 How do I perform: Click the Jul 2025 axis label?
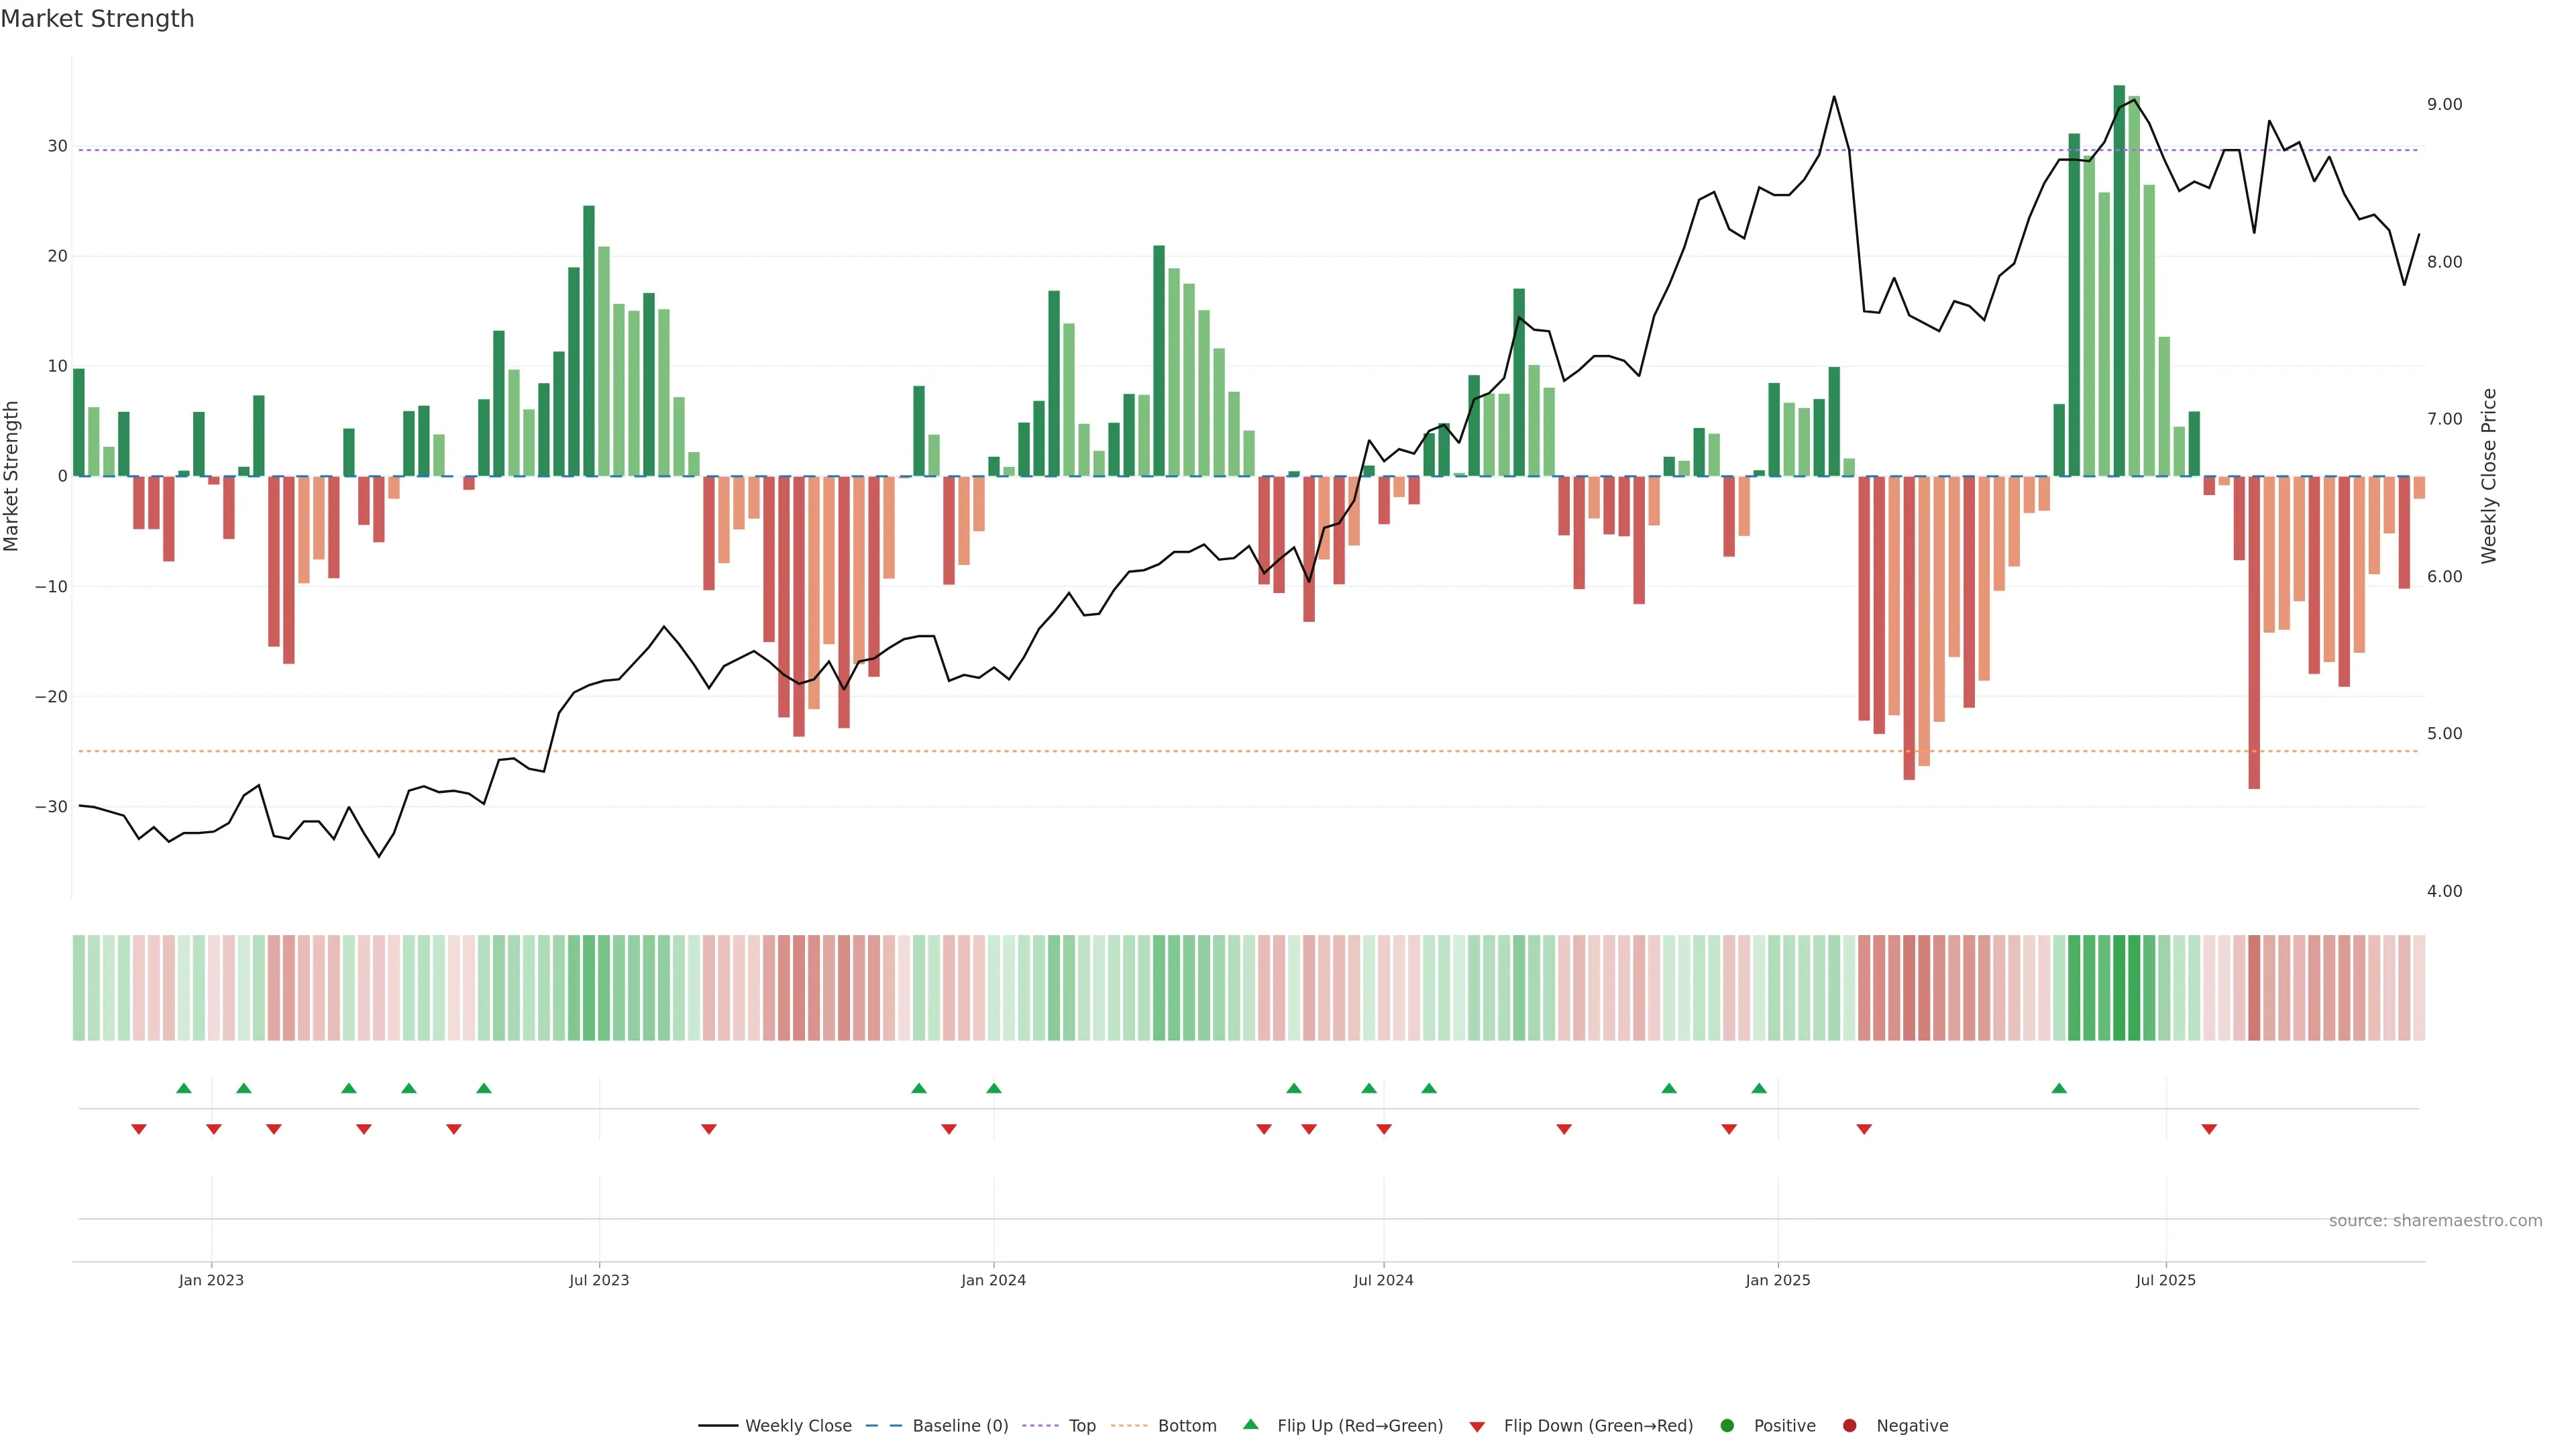tap(2165, 1280)
